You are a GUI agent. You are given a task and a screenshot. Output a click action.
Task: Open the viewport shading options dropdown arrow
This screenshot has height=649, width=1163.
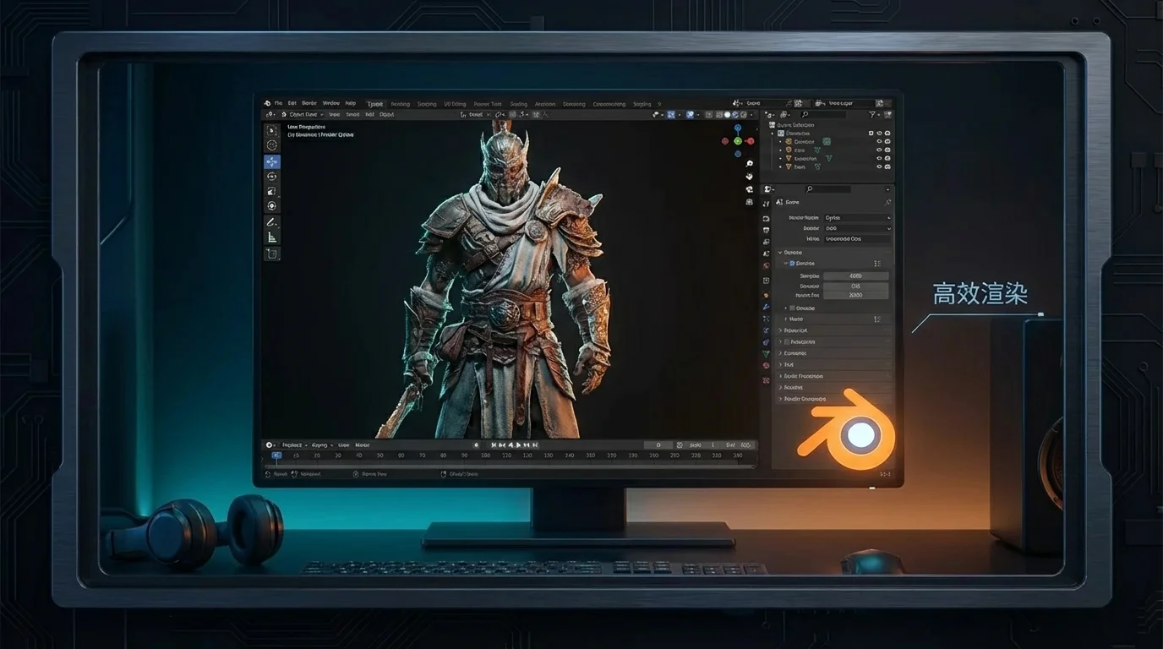[x=751, y=115]
